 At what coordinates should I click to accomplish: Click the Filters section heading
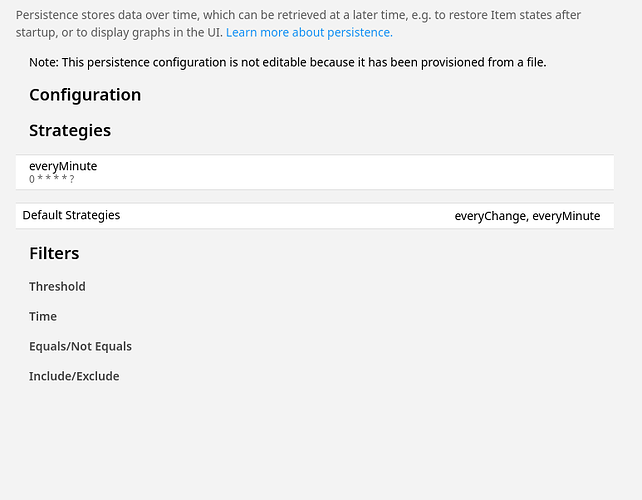pyautogui.click(x=54, y=253)
